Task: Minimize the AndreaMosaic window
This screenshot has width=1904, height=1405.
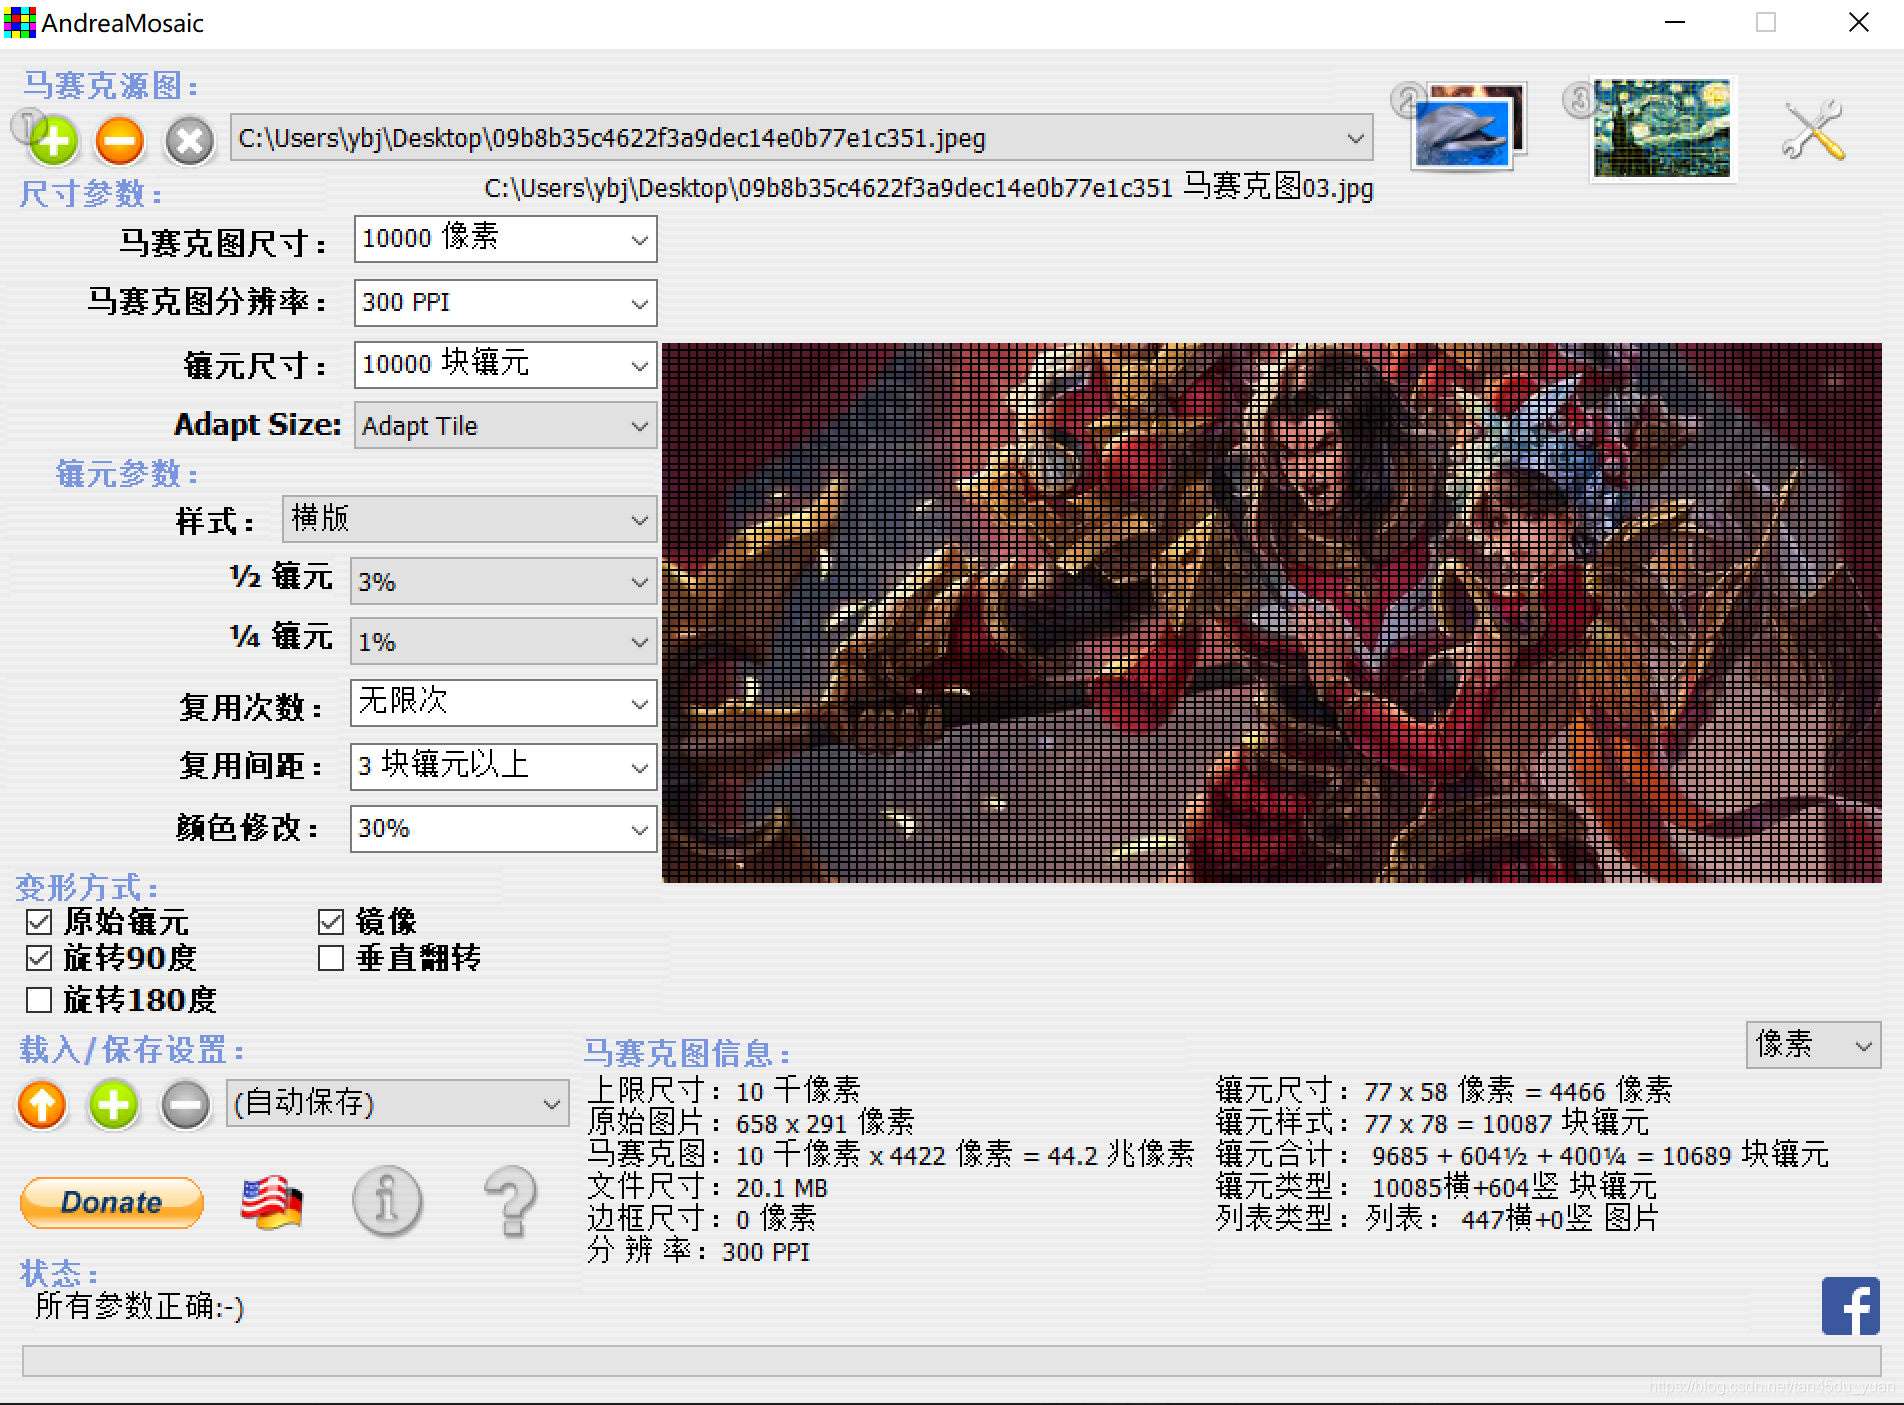Action: [1675, 22]
